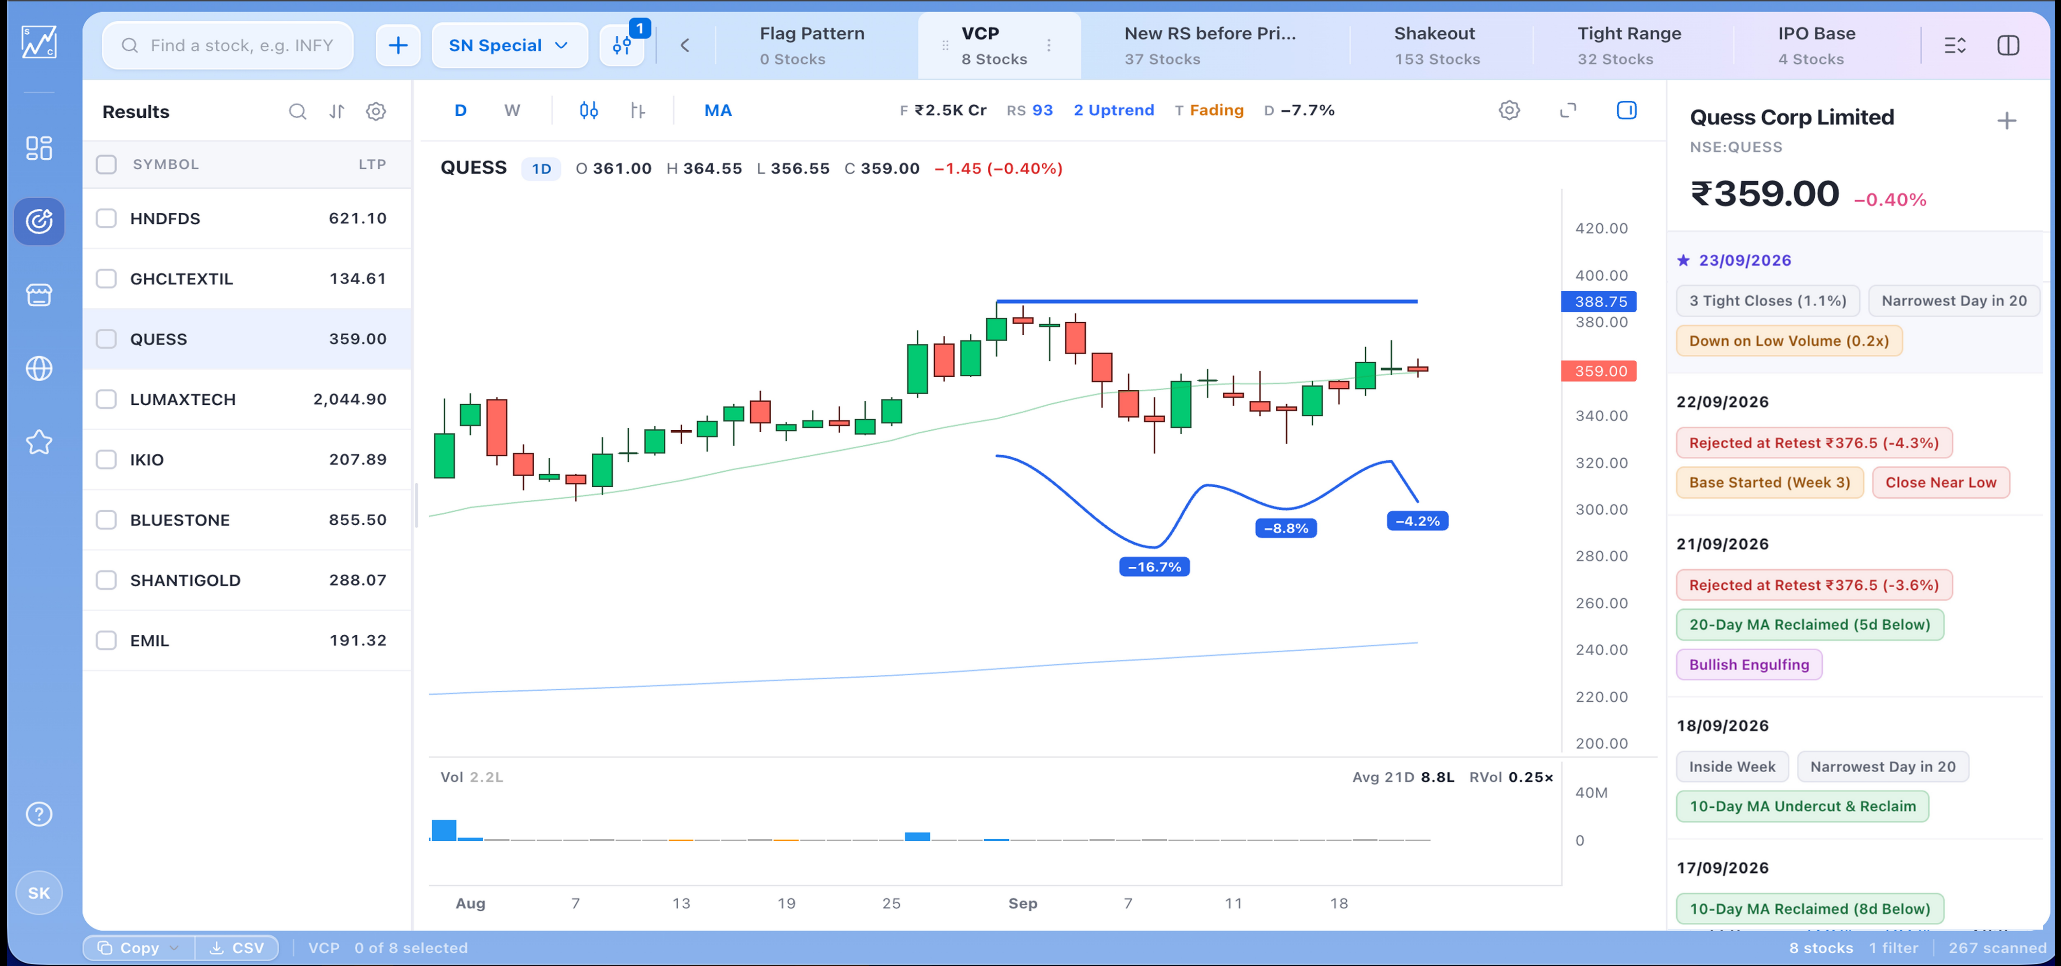Select the EMIL row in results

[x=247, y=640]
